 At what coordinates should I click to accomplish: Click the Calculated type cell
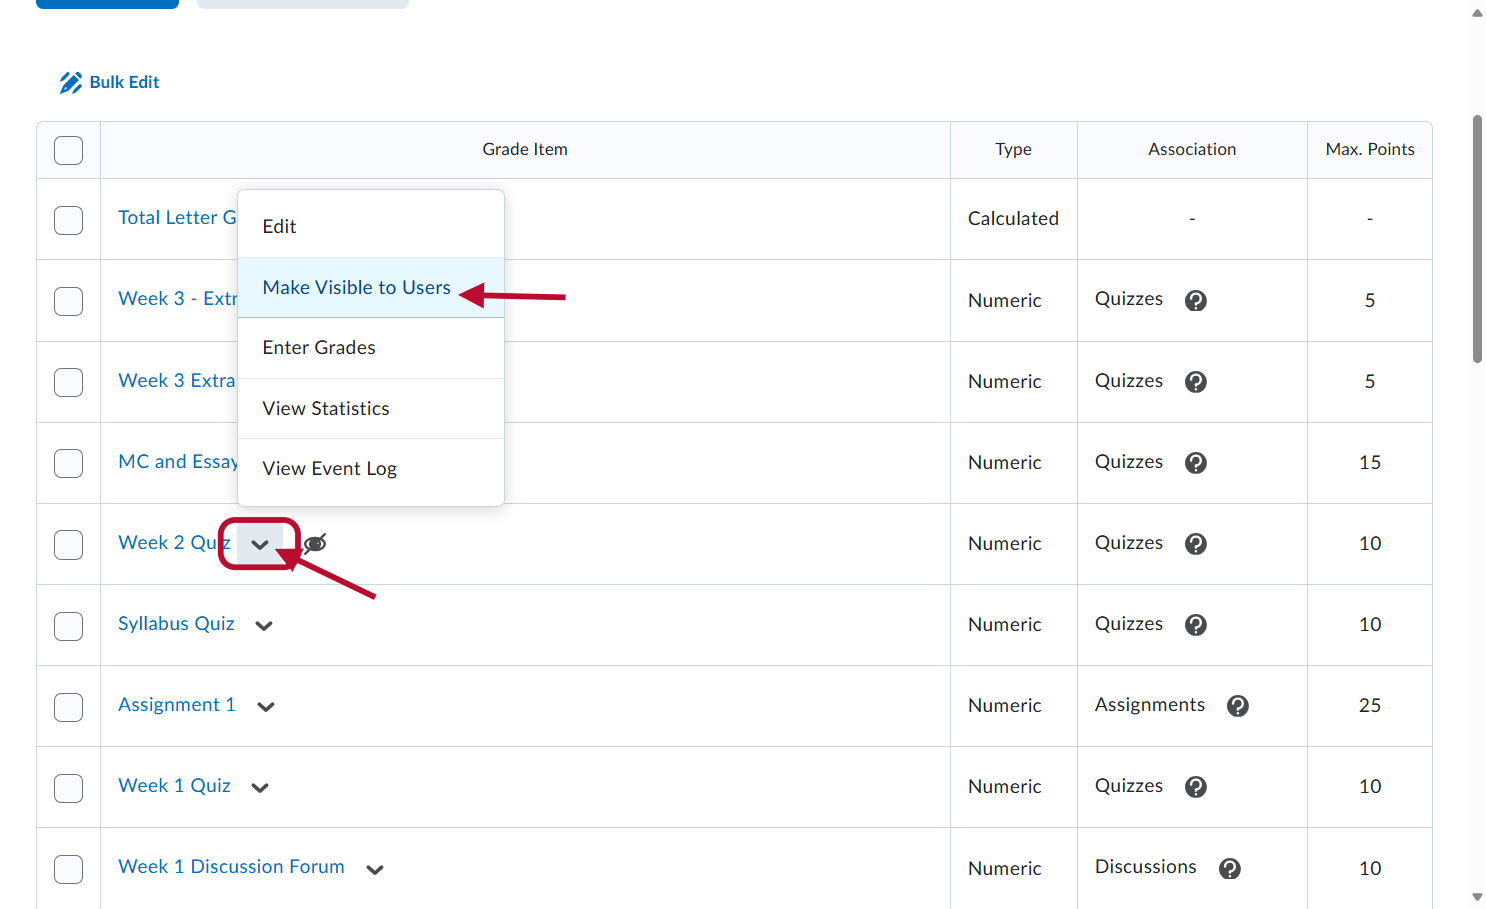click(x=1013, y=219)
